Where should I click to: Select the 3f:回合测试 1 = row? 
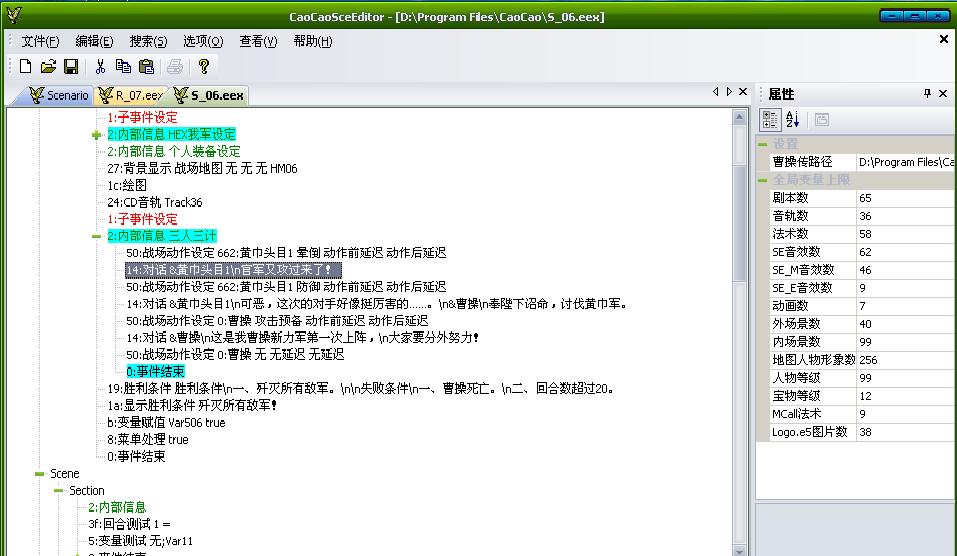click(x=129, y=524)
